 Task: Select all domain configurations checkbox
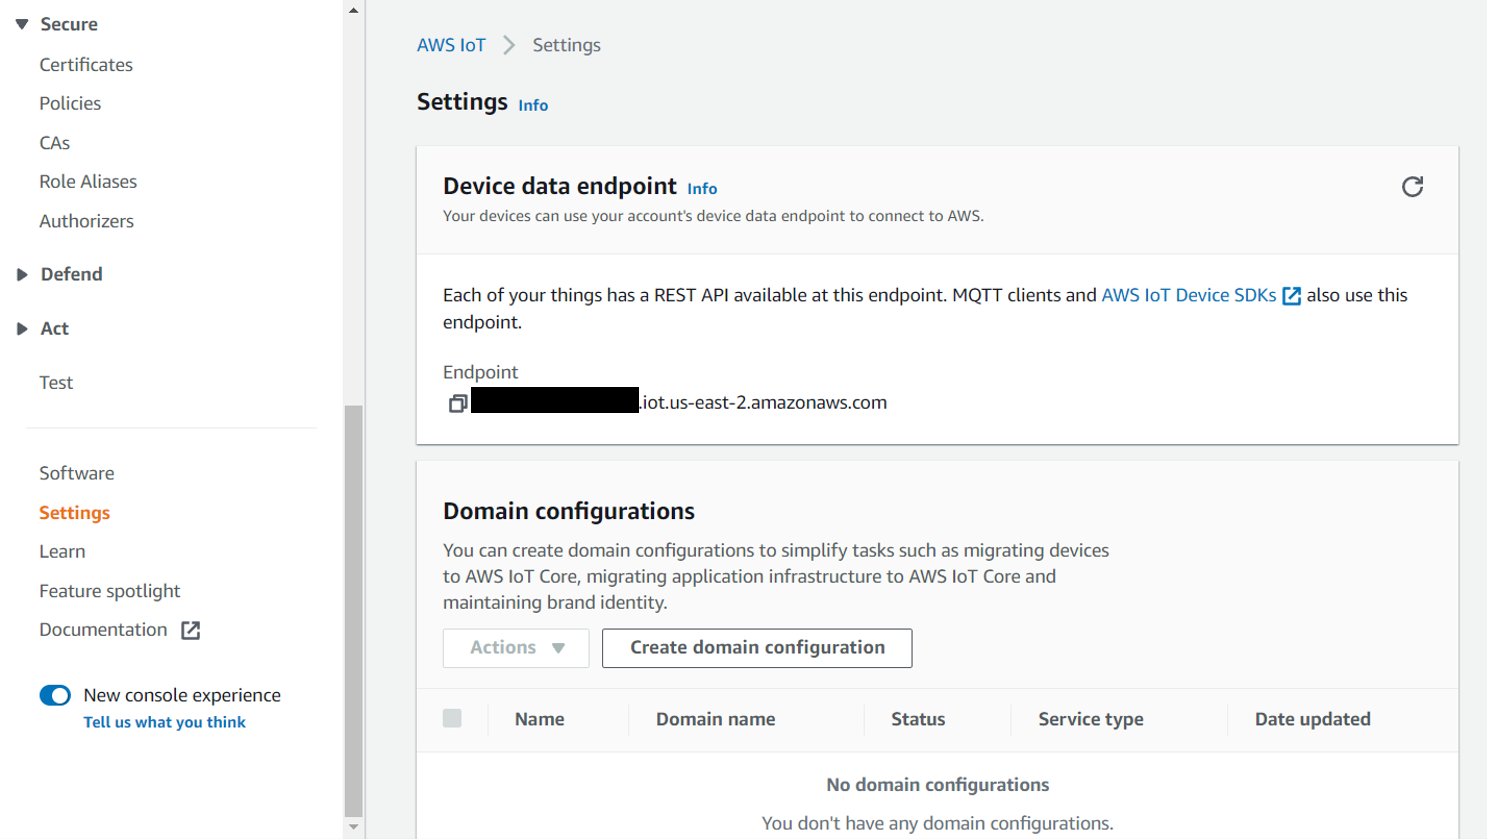452,718
